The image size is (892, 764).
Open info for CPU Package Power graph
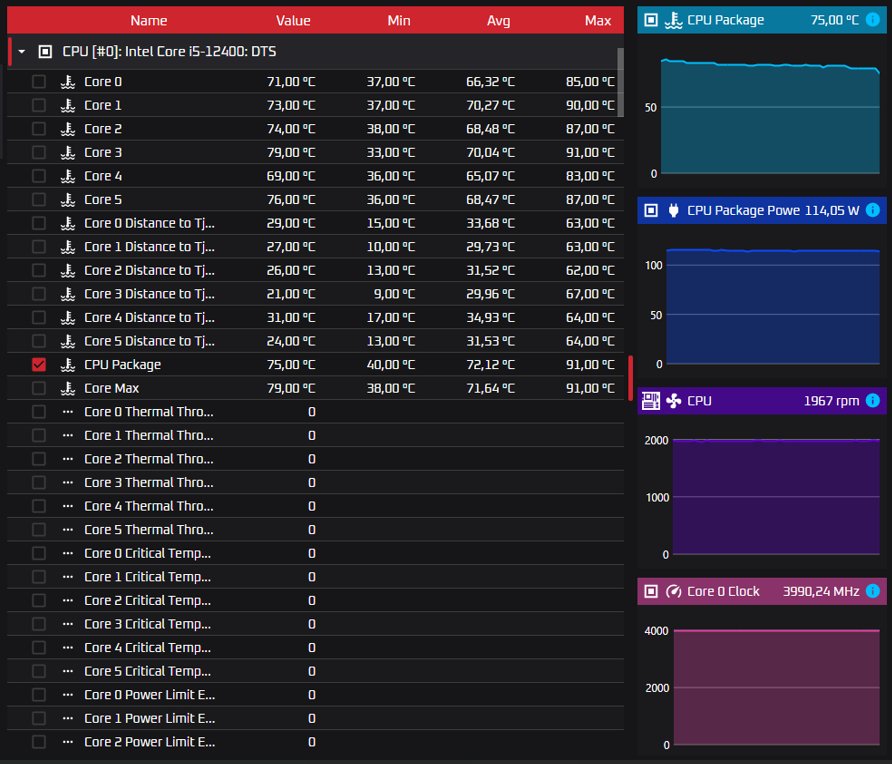872,210
